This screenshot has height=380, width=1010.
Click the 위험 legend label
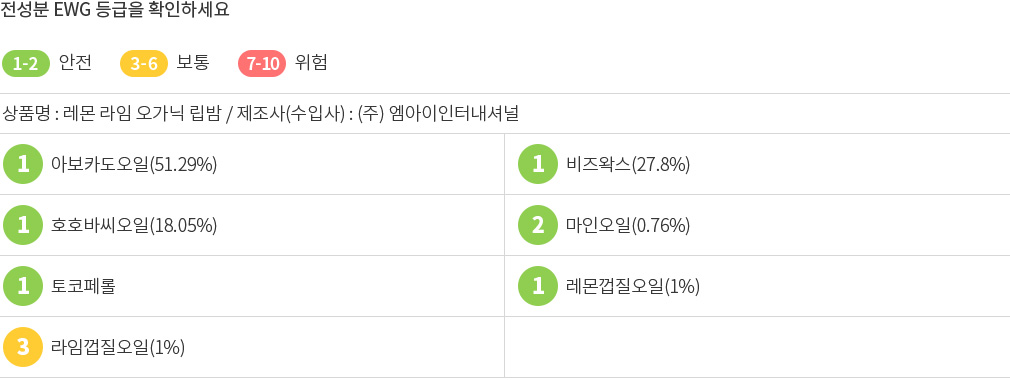point(311,62)
